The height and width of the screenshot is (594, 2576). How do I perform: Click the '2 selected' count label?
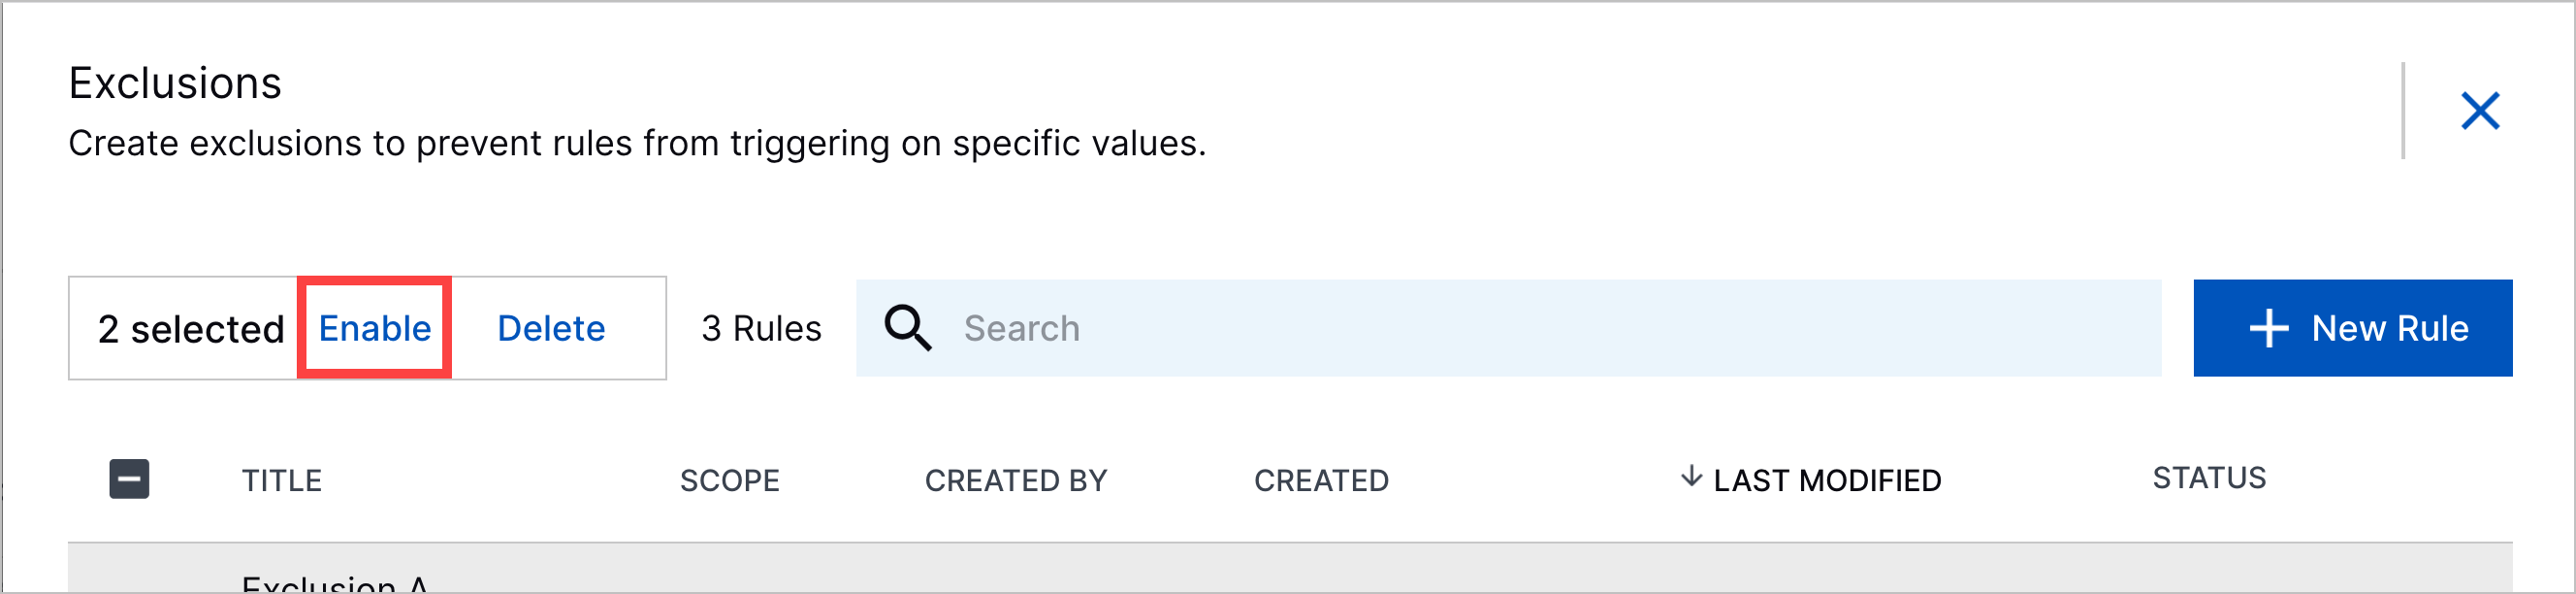(191, 329)
